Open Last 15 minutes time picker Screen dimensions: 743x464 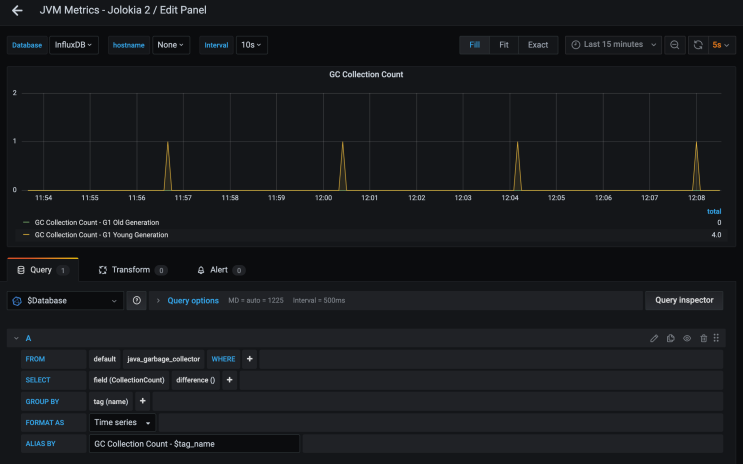pyautogui.click(x=613, y=45)
